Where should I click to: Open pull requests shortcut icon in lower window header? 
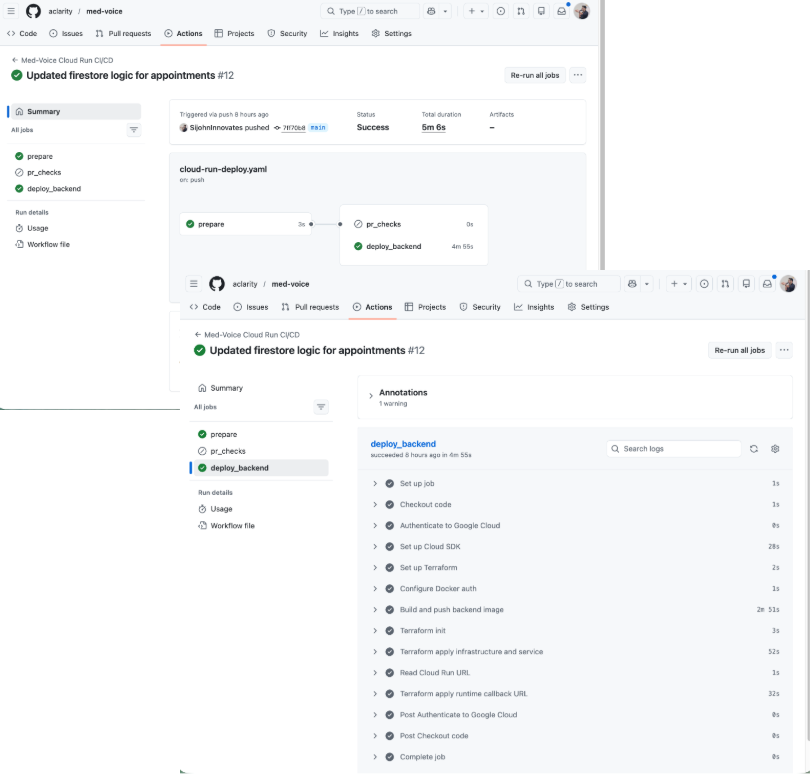(x=725, y=284)
